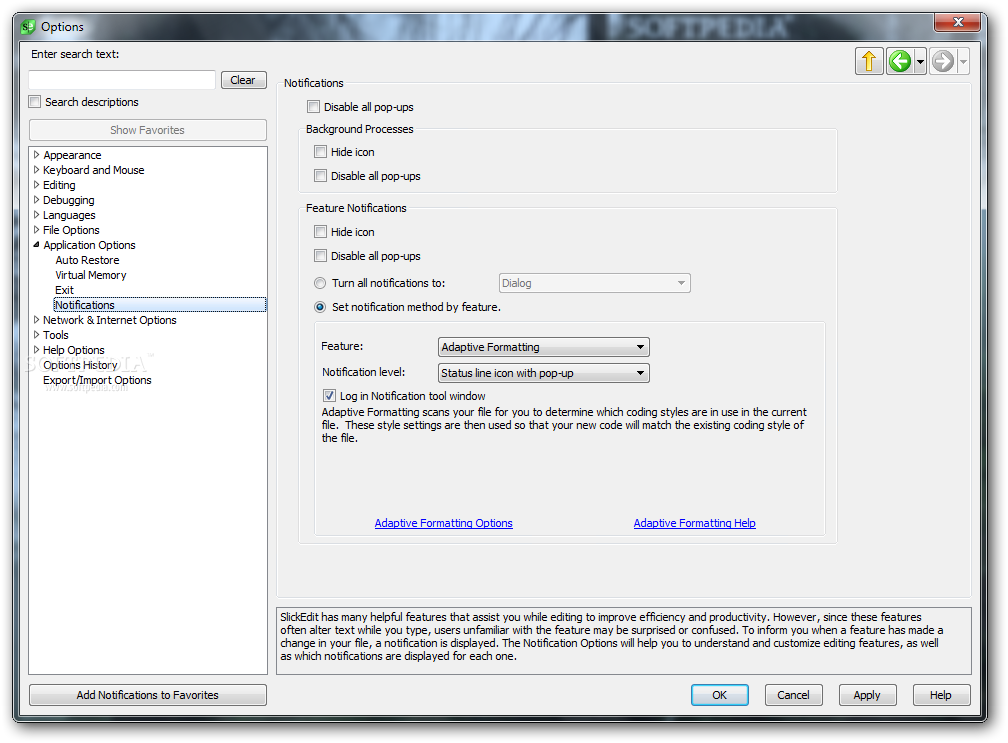This screenshot has height=743, width=1008.
Task: Select Virtual Memory in options tree
Action: (91, 274)
